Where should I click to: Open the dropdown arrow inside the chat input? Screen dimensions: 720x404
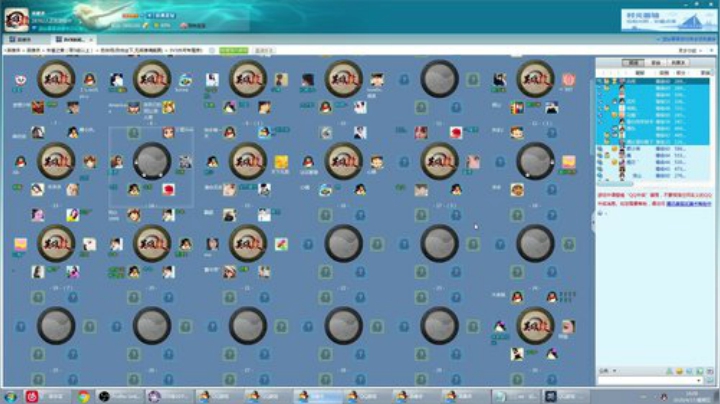pos(699,381)
